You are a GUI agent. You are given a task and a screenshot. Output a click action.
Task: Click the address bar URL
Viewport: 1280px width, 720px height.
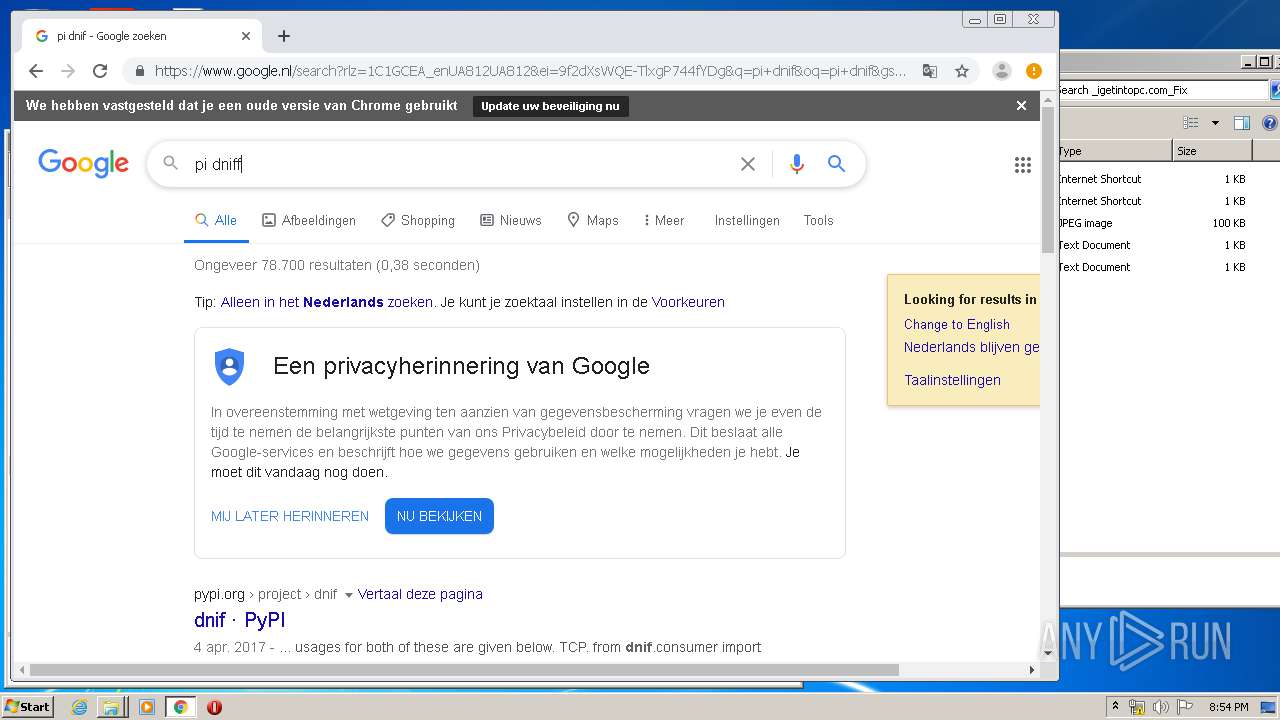tap(530, 71)
